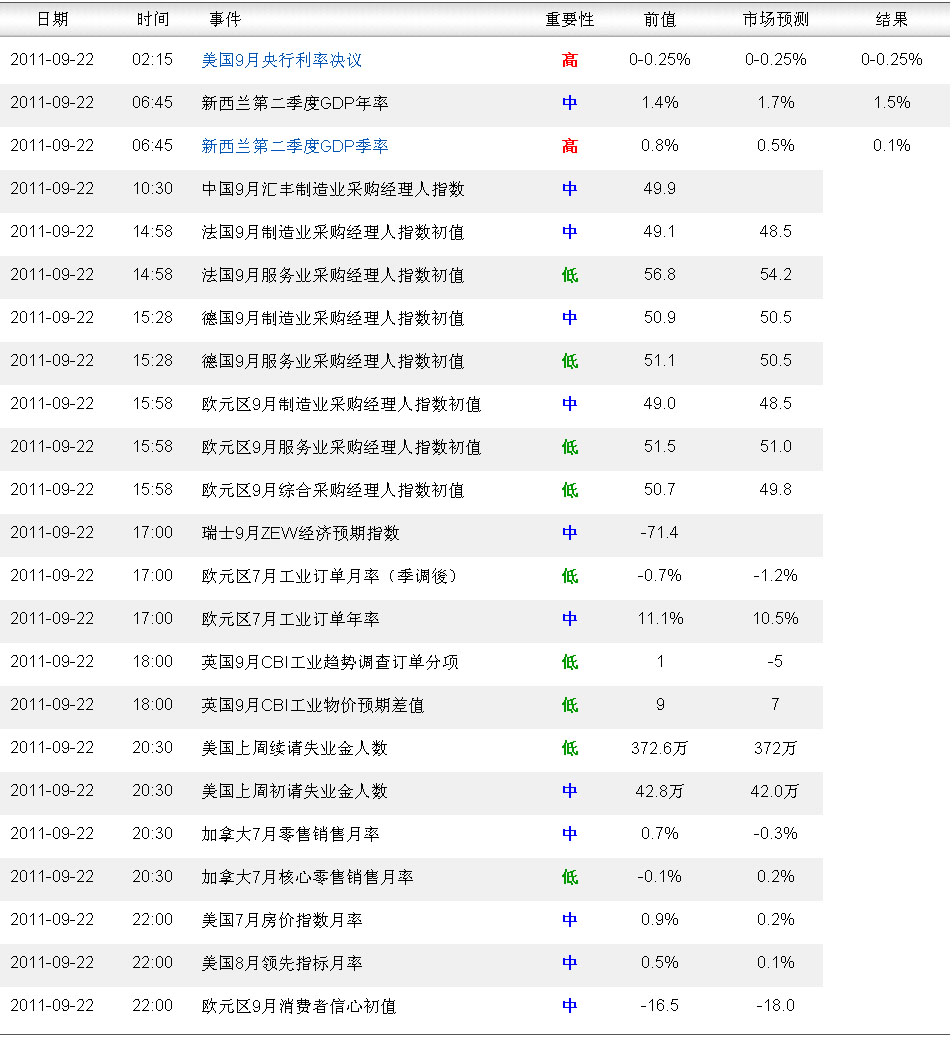This screenshot has width=952, height=1042.
Task: Select event 欧元区7月工业订单月率（季调後）
Action: coord(330,576)
